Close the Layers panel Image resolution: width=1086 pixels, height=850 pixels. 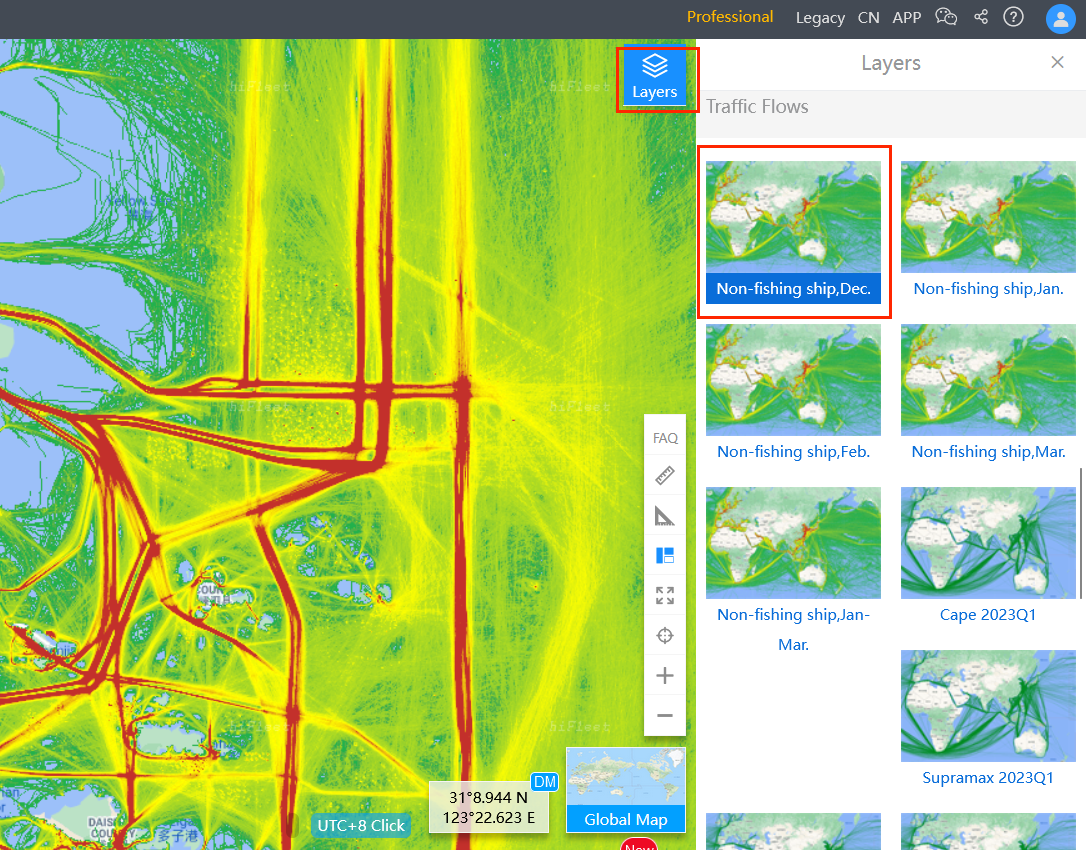coord(1057,62)
